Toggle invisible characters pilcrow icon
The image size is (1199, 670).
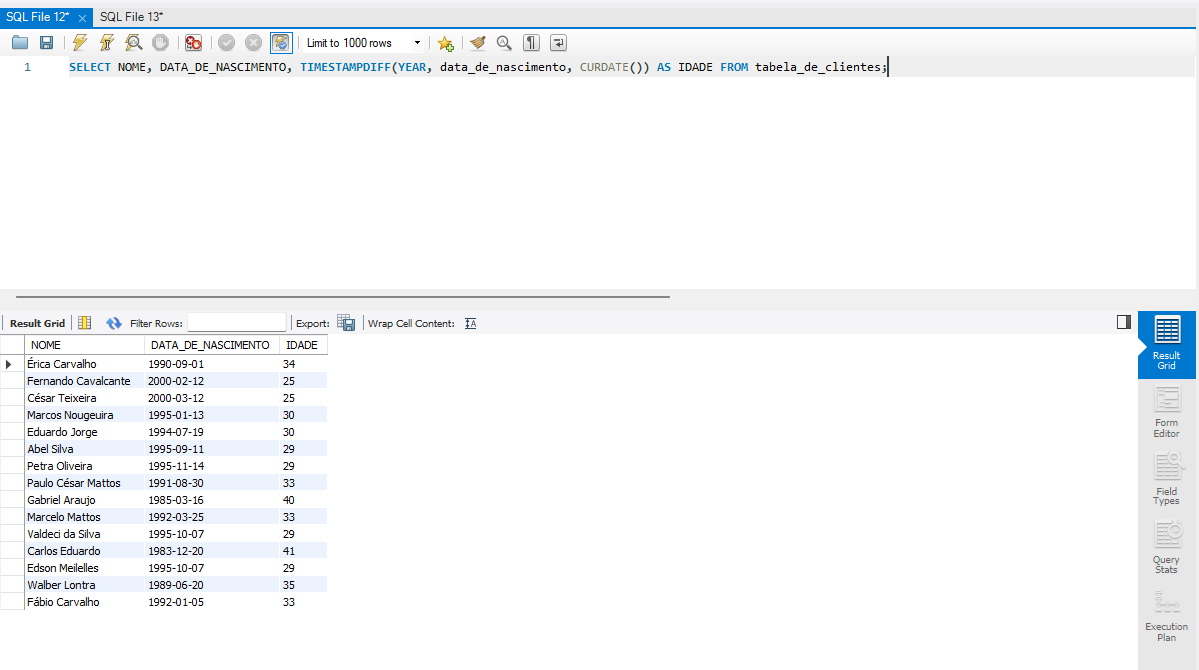(x=531, y=43)
